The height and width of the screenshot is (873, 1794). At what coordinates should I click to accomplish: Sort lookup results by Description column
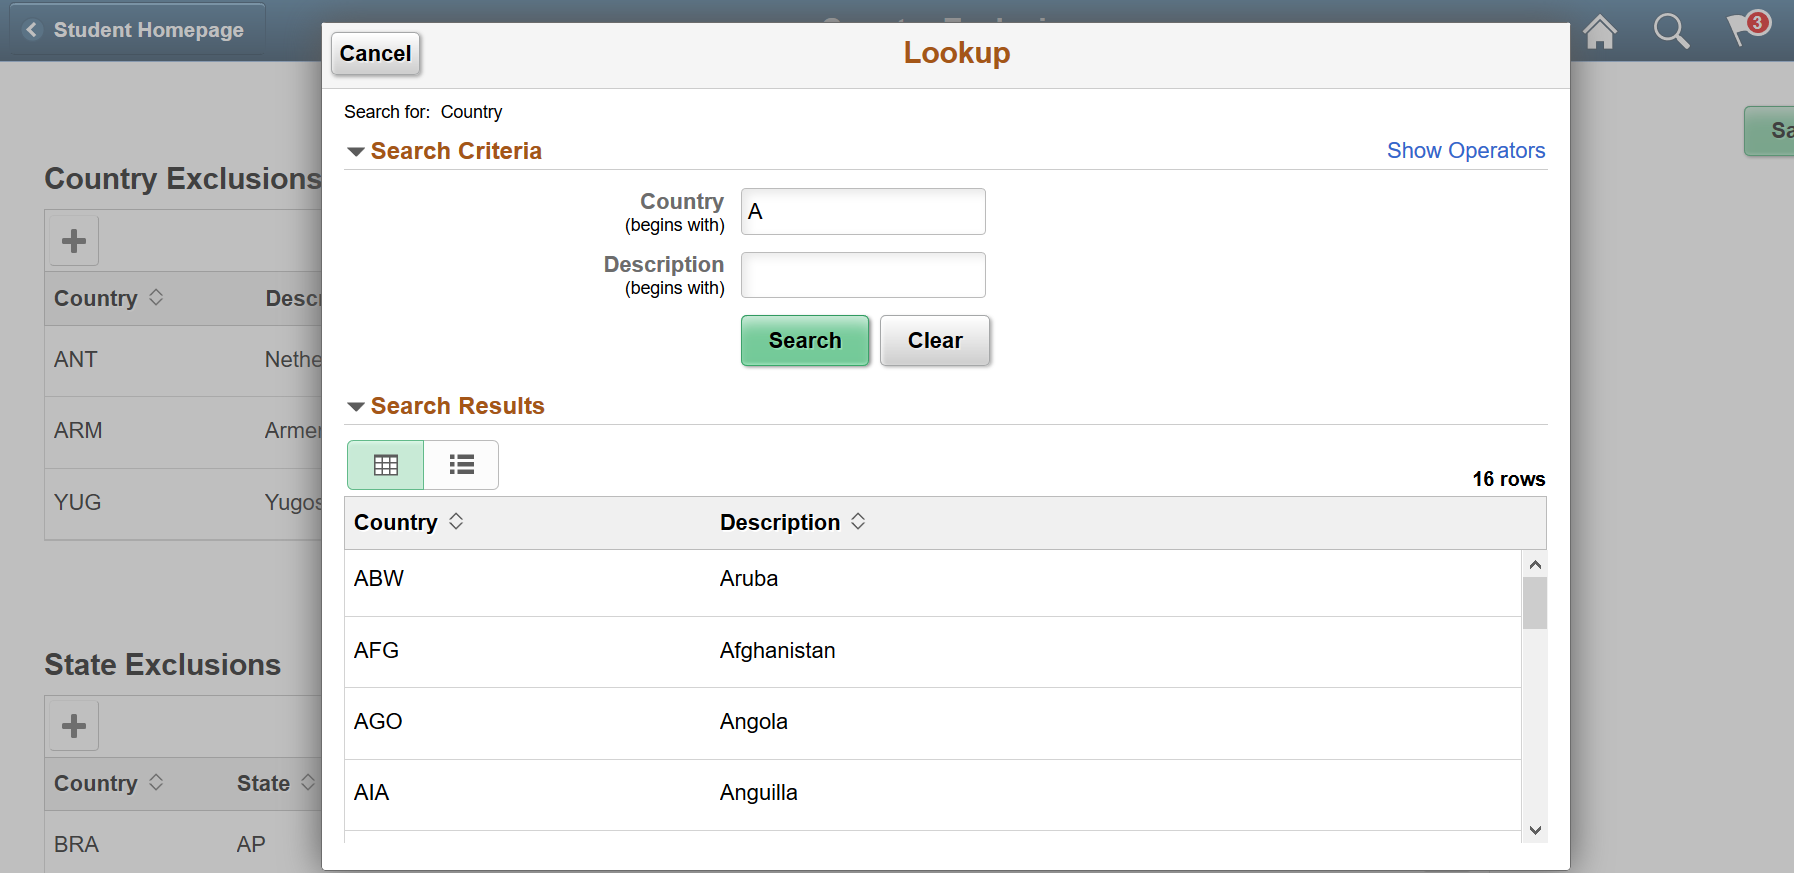point(858,521)
